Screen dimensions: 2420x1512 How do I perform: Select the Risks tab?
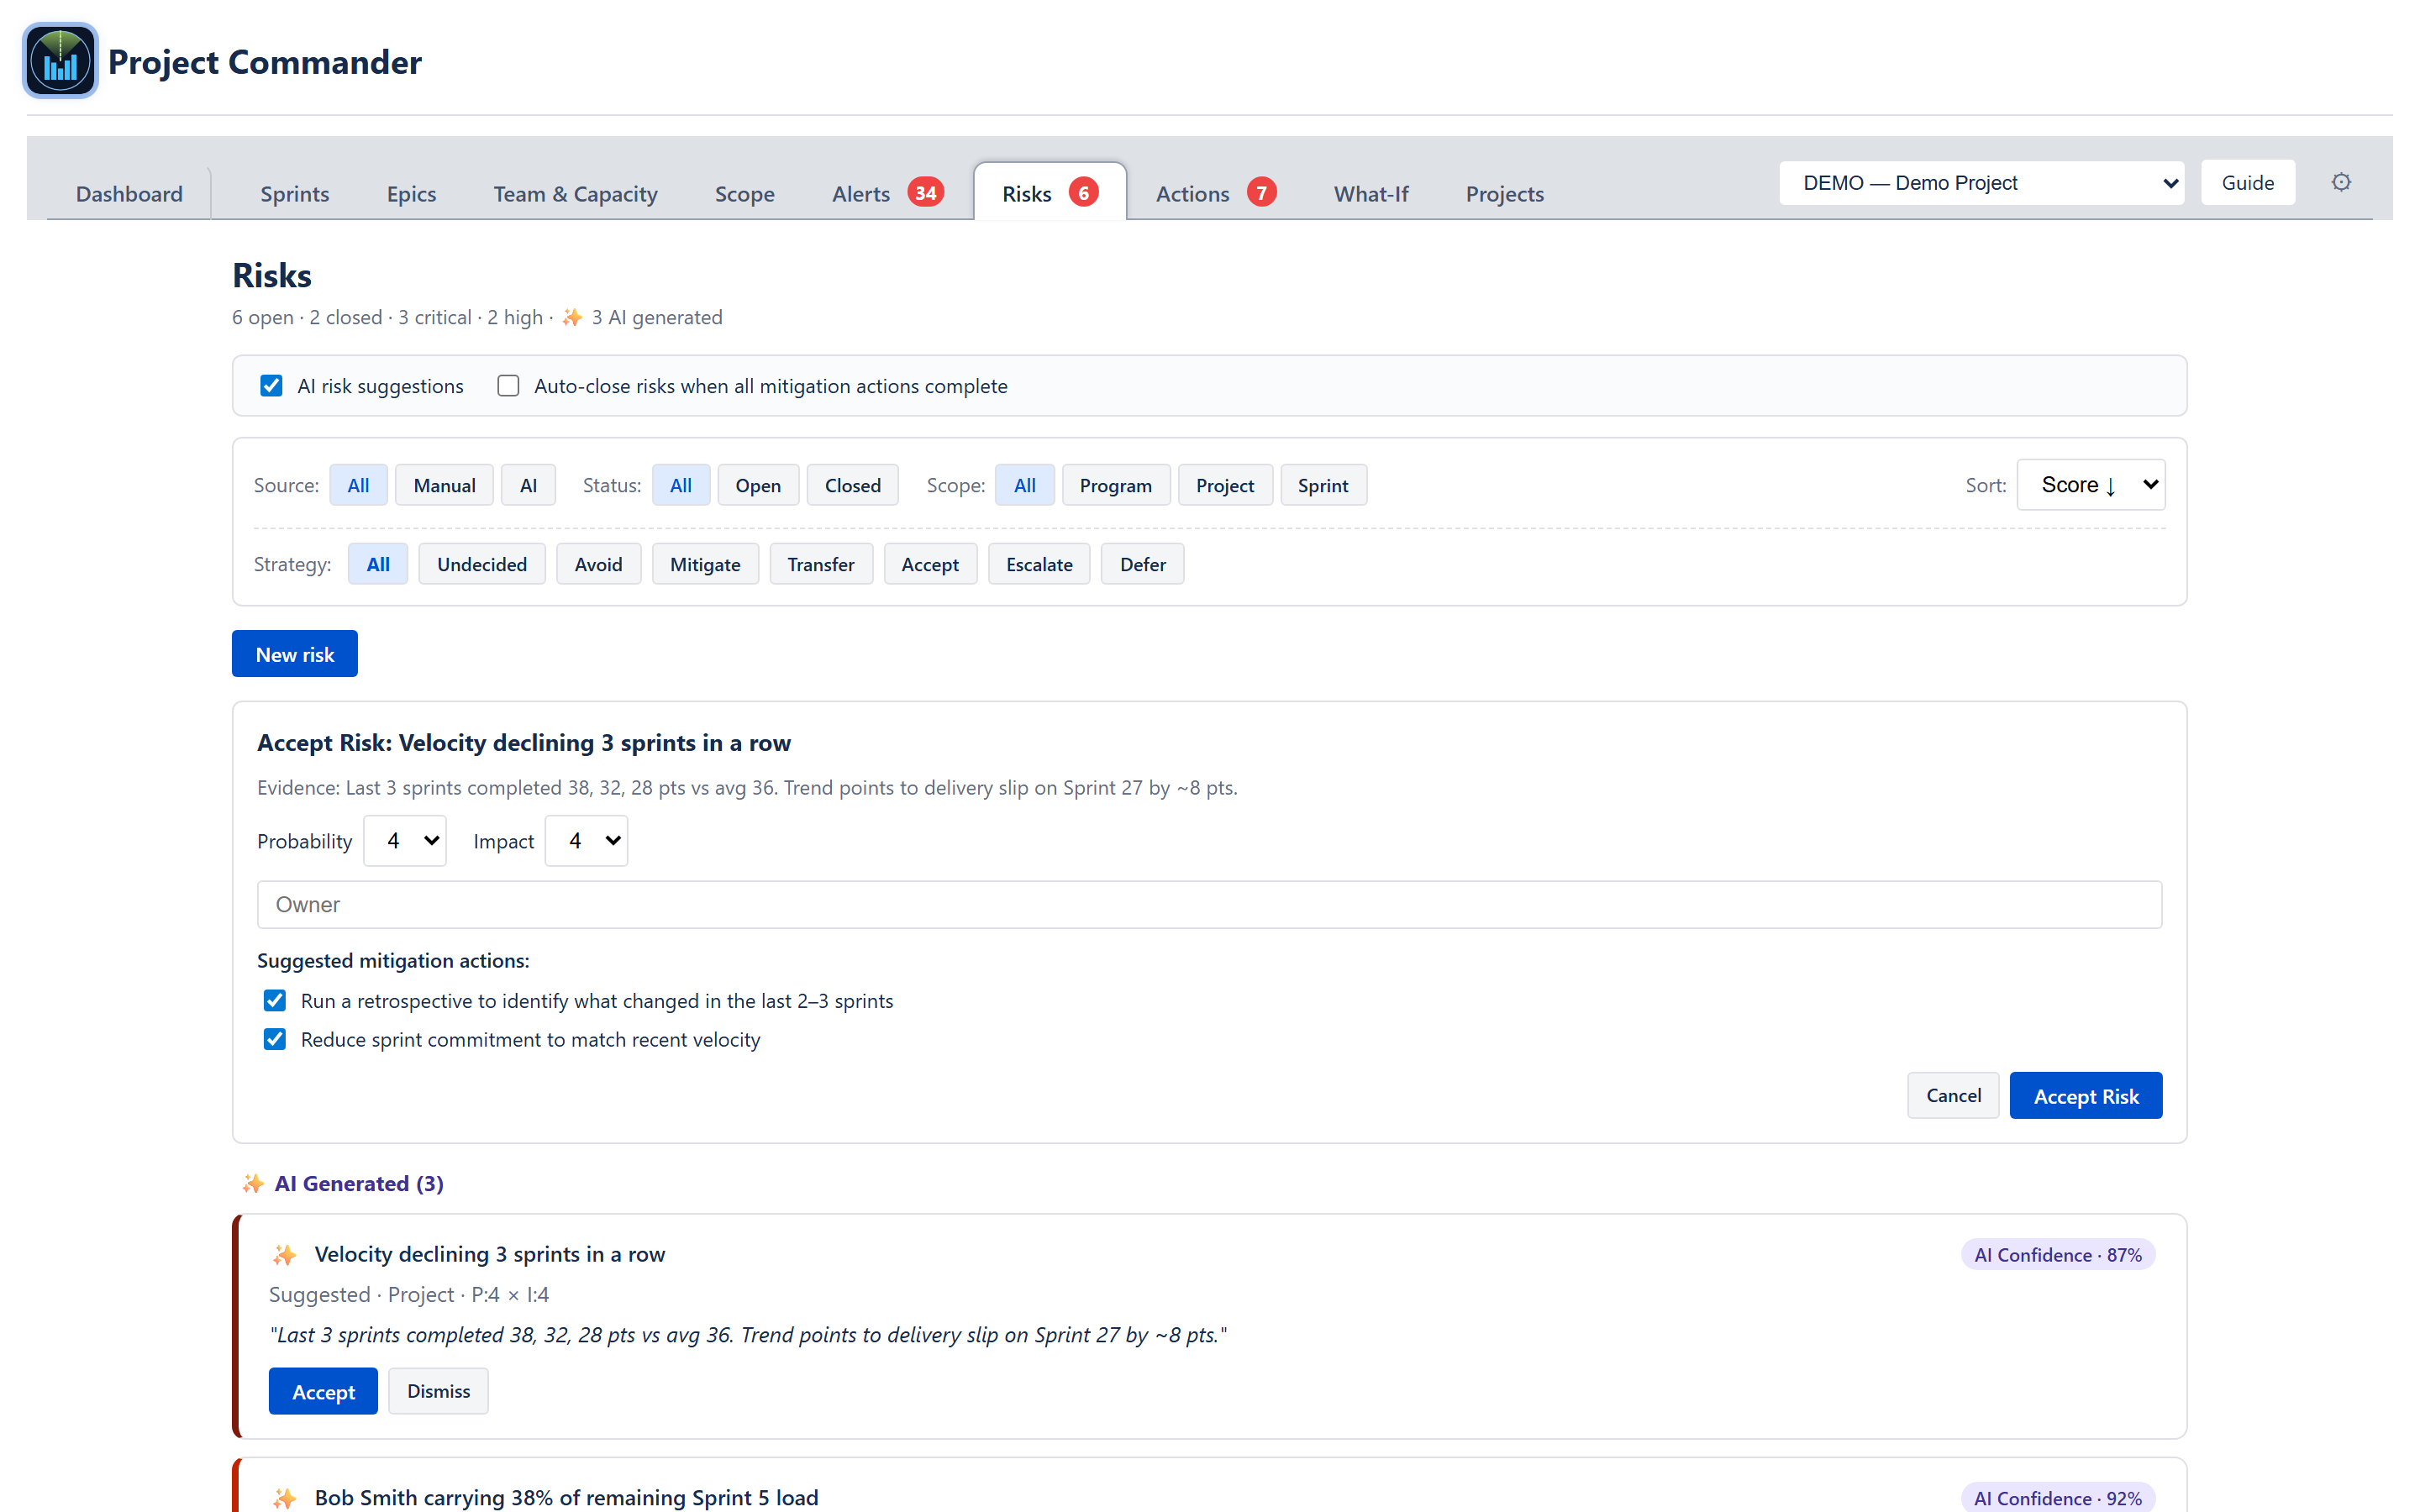click(x=1049, y=192)
